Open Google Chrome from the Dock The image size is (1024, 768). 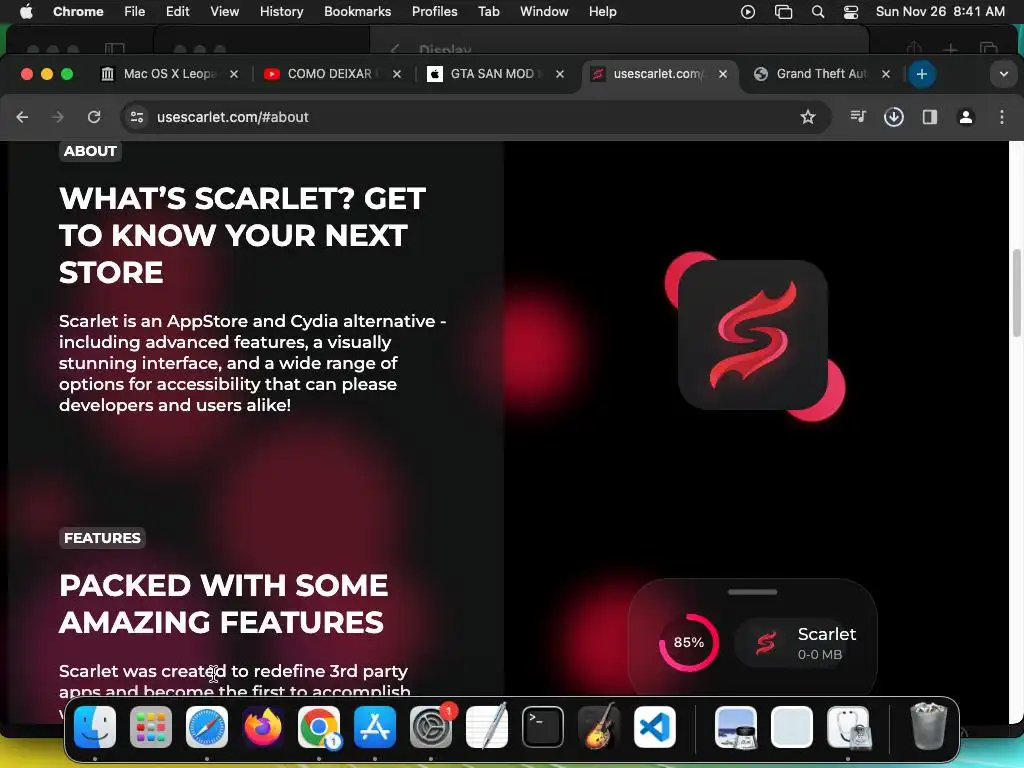click(x=319, y=727)
